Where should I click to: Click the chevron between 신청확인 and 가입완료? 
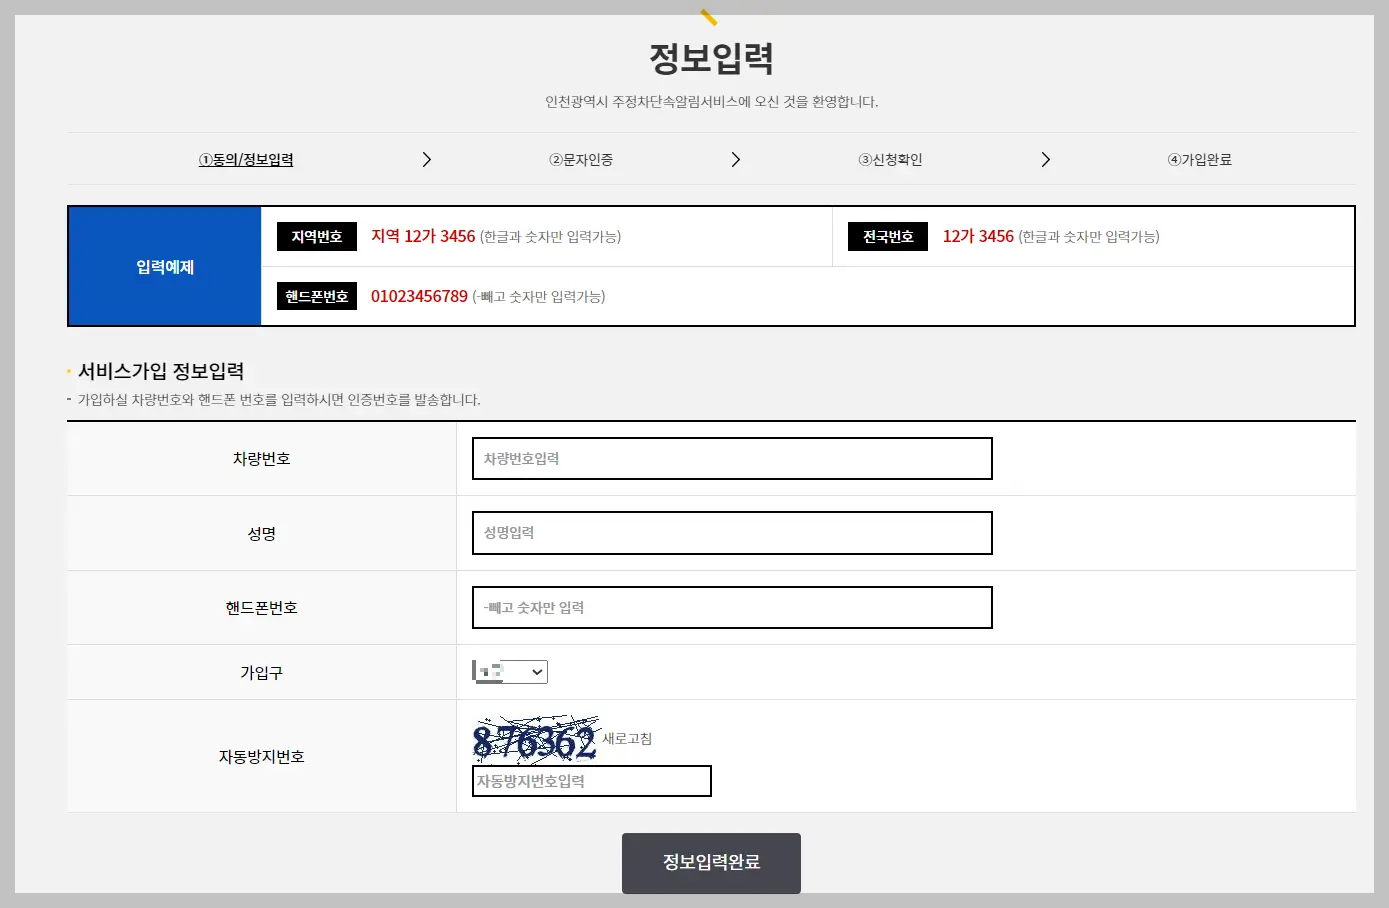[x=1046, y=159]
